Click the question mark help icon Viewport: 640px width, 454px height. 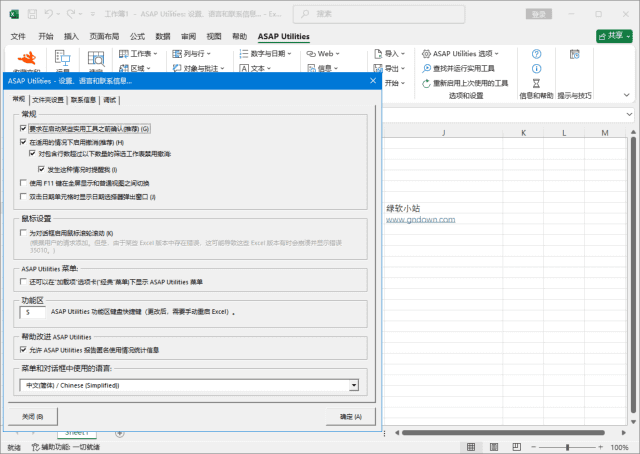pos(536,53)
